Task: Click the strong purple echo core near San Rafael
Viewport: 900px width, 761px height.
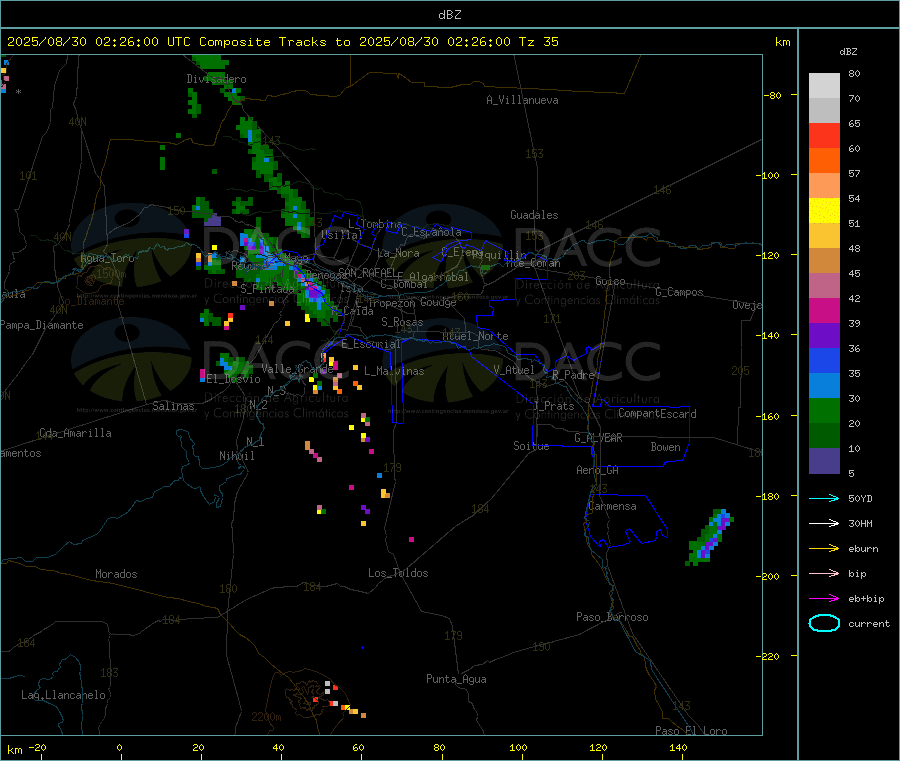Action: [314, 293]
